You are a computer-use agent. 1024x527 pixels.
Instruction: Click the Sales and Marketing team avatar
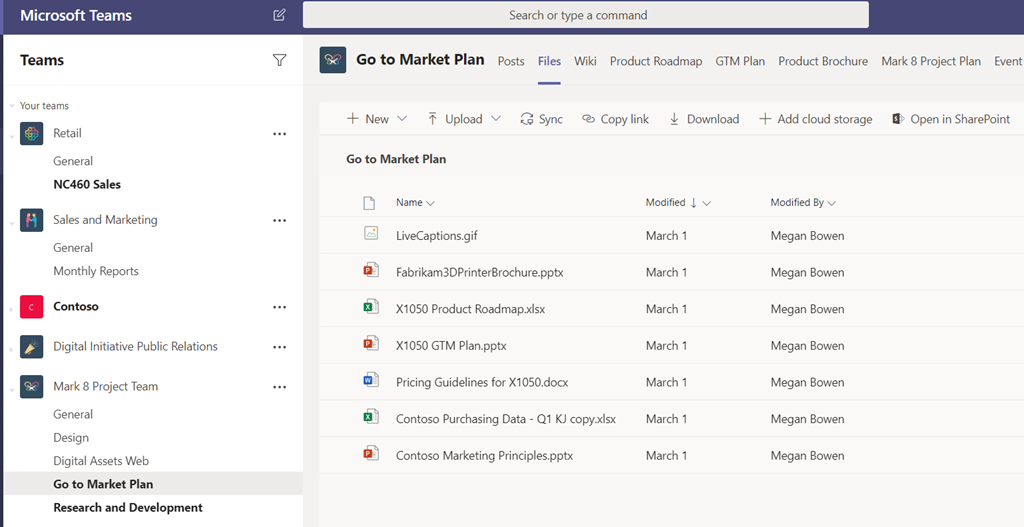pyautogui.click(x=31, y=220)
